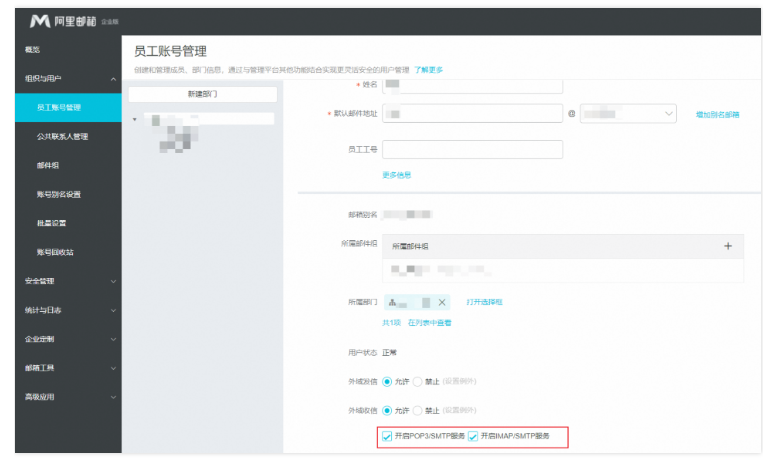772x469 pixels.
Task: Expand the 高级应用 sidebar section
Action: 113,397
